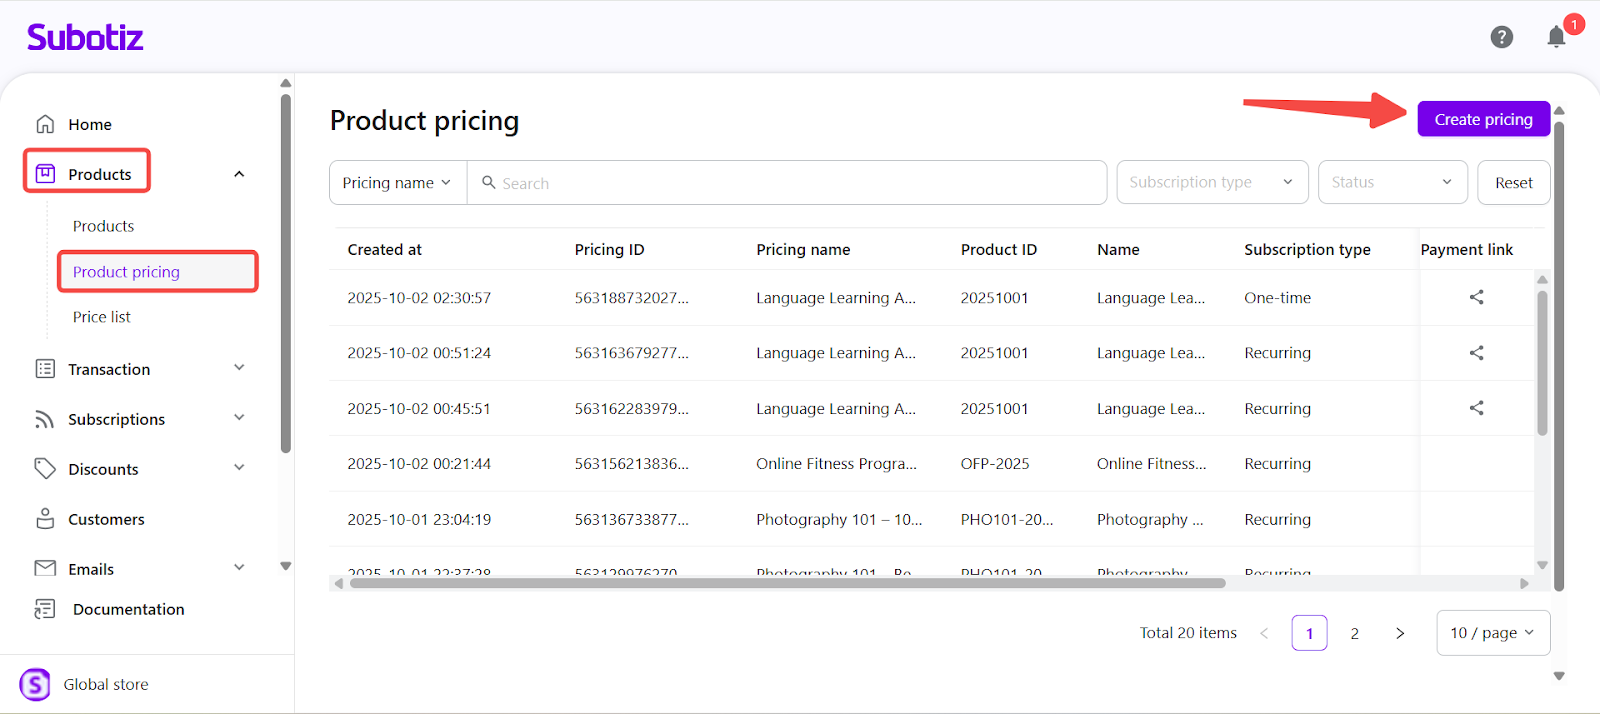Screen dimensions: 1600x714
Task: Click the Create pricing button
Action: coord(1483,119)
